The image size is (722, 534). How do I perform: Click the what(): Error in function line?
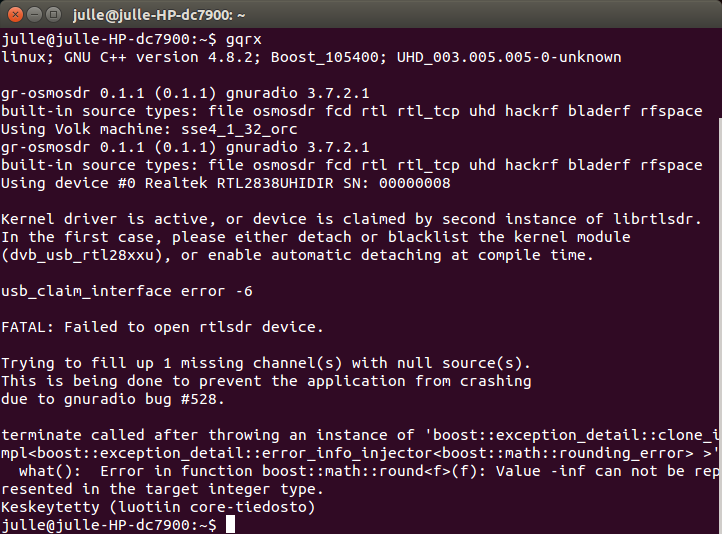point(369,471)
